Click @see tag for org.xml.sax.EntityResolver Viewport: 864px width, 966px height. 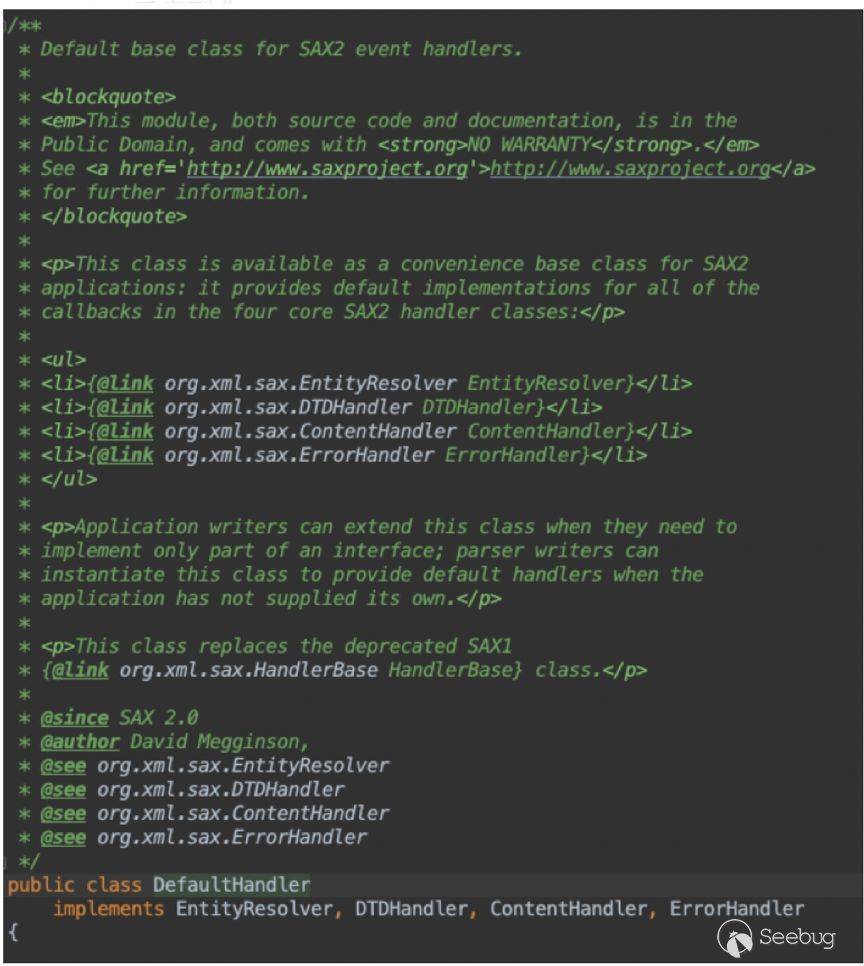63,765
